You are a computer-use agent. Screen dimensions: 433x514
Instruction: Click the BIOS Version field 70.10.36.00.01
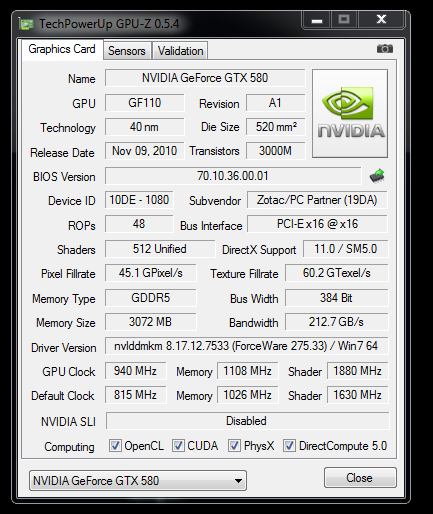click(x=233, y=176)
